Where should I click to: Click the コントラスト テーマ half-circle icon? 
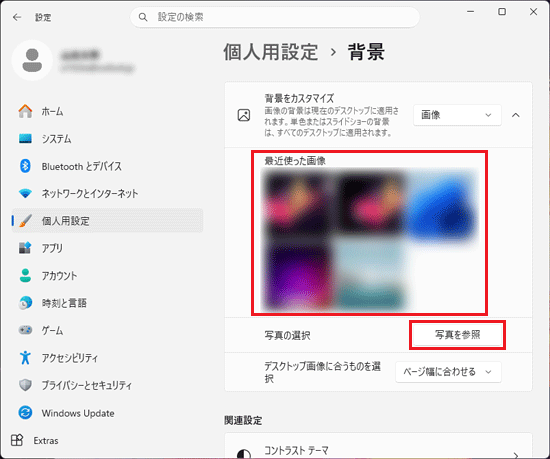[x=244, y=454]
